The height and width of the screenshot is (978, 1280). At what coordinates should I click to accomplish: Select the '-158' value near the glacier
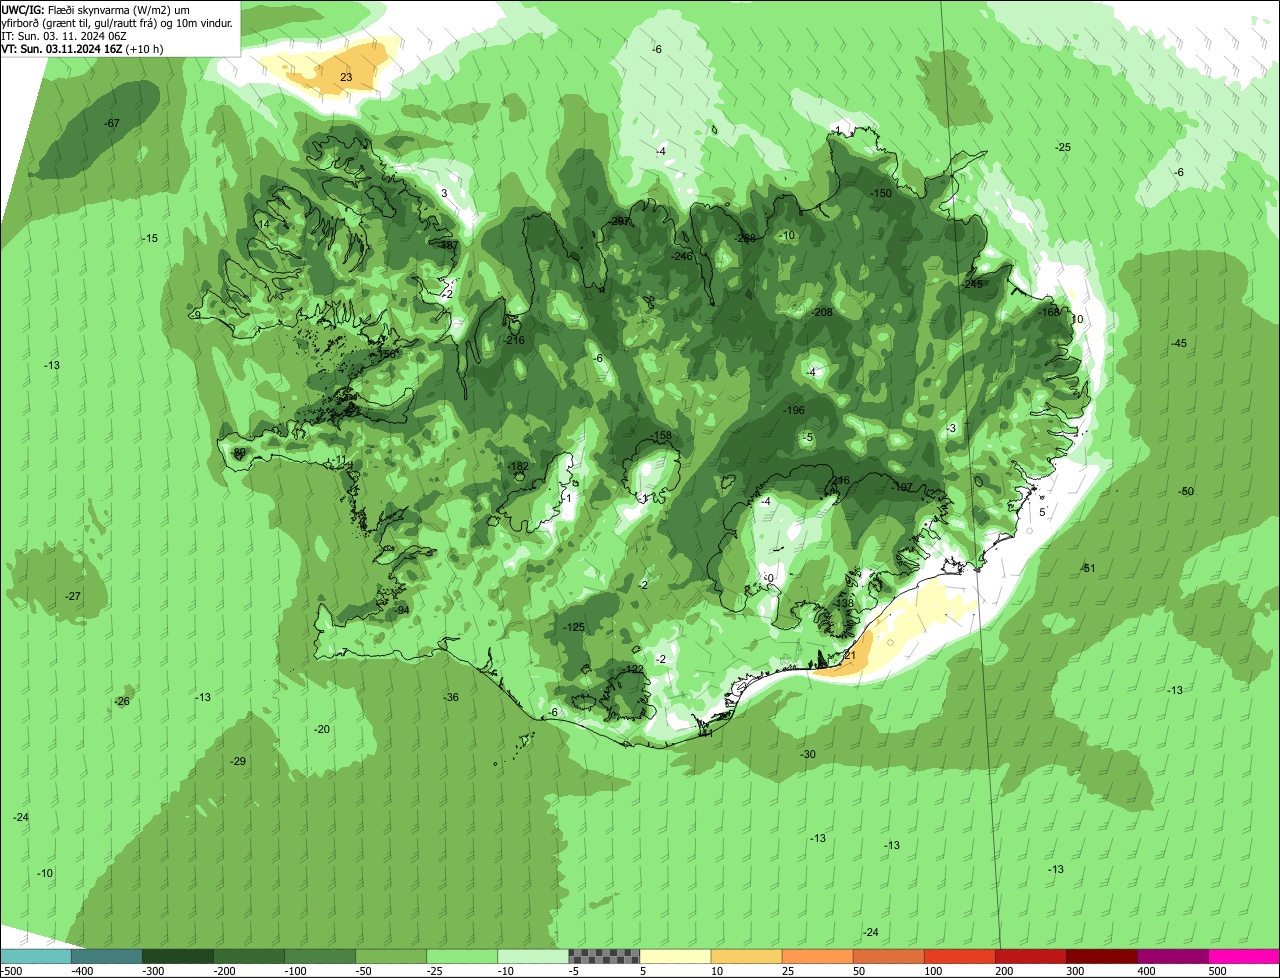point(661,436)
